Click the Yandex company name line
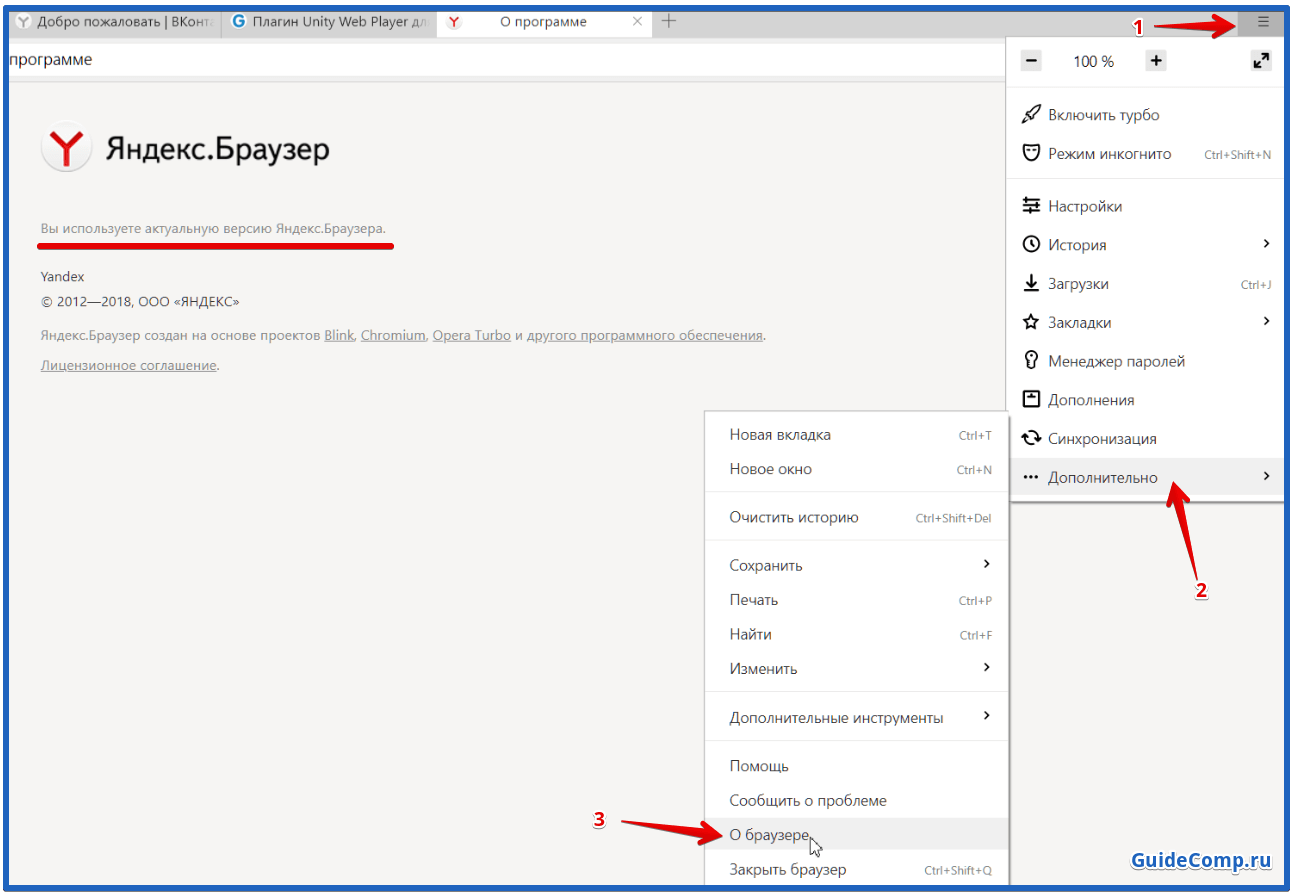 click(x=62, y=276)
